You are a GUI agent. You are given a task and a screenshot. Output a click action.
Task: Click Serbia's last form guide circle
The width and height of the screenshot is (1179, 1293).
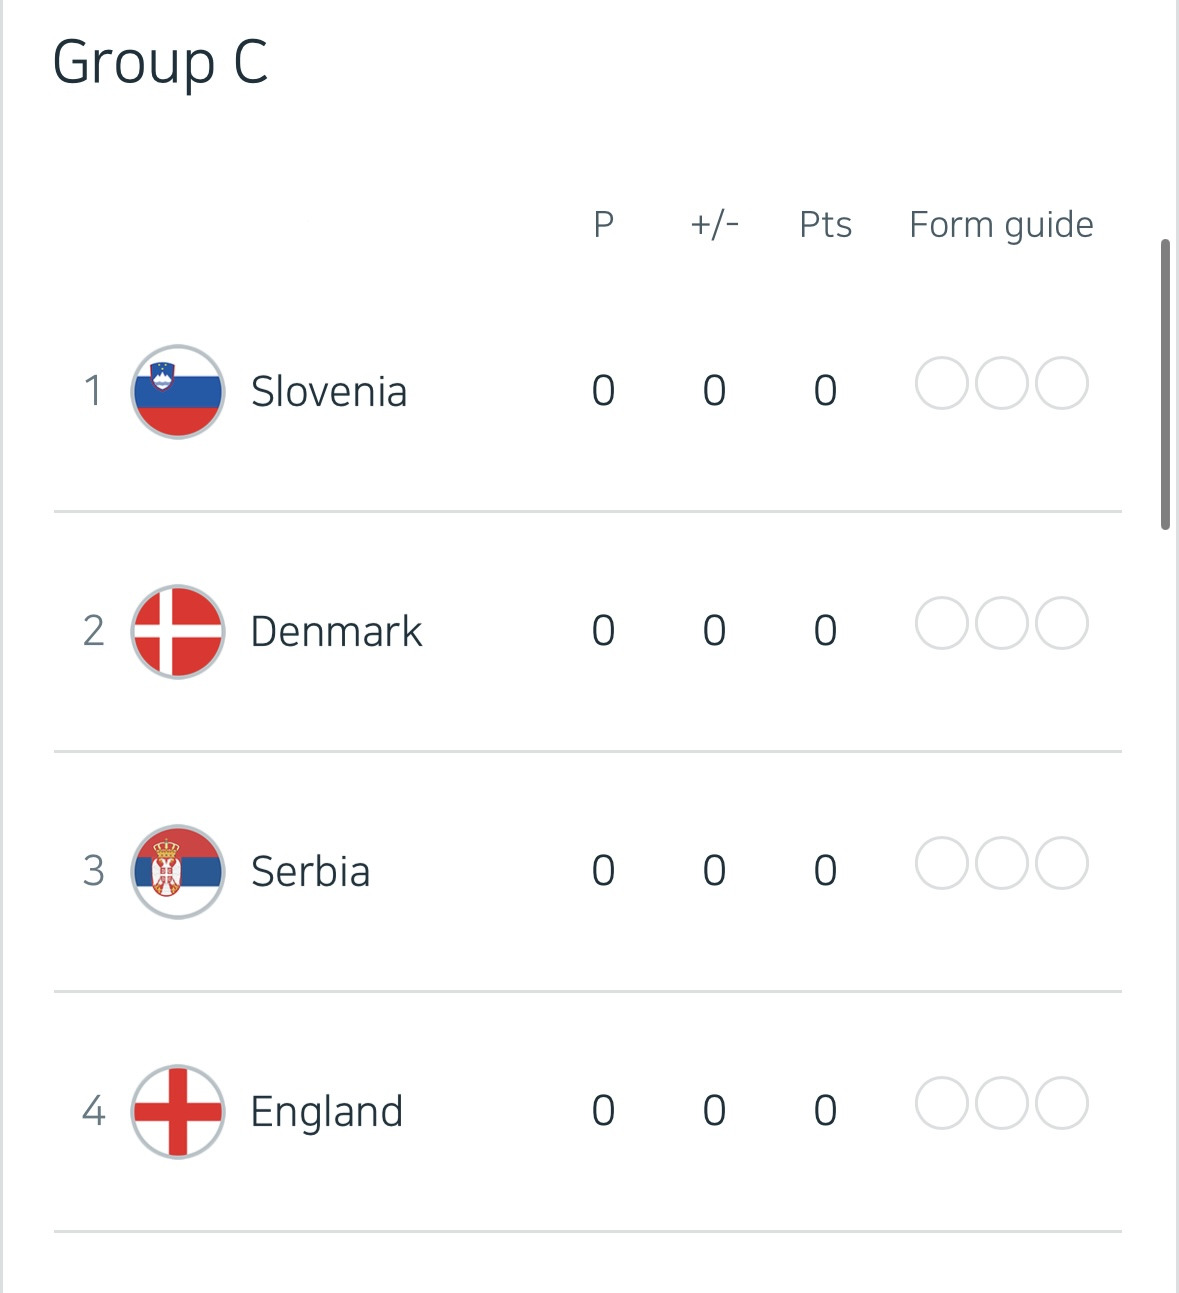tap(1062, 863)
